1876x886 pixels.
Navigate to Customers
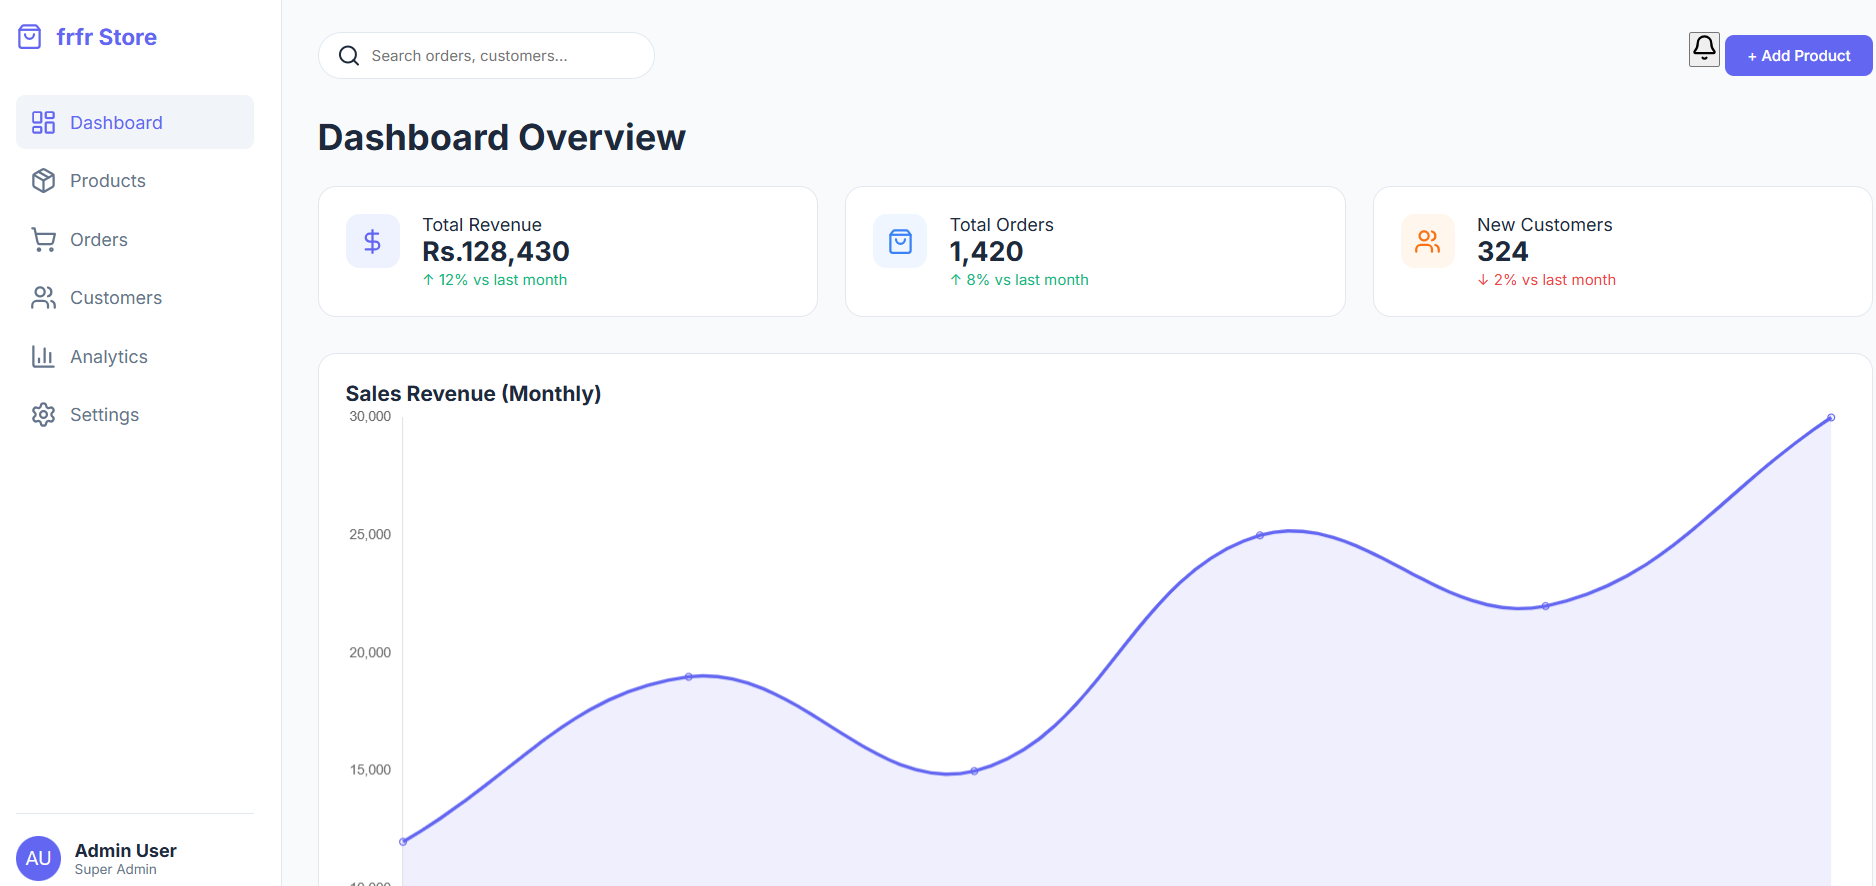[x=135, y=298]
